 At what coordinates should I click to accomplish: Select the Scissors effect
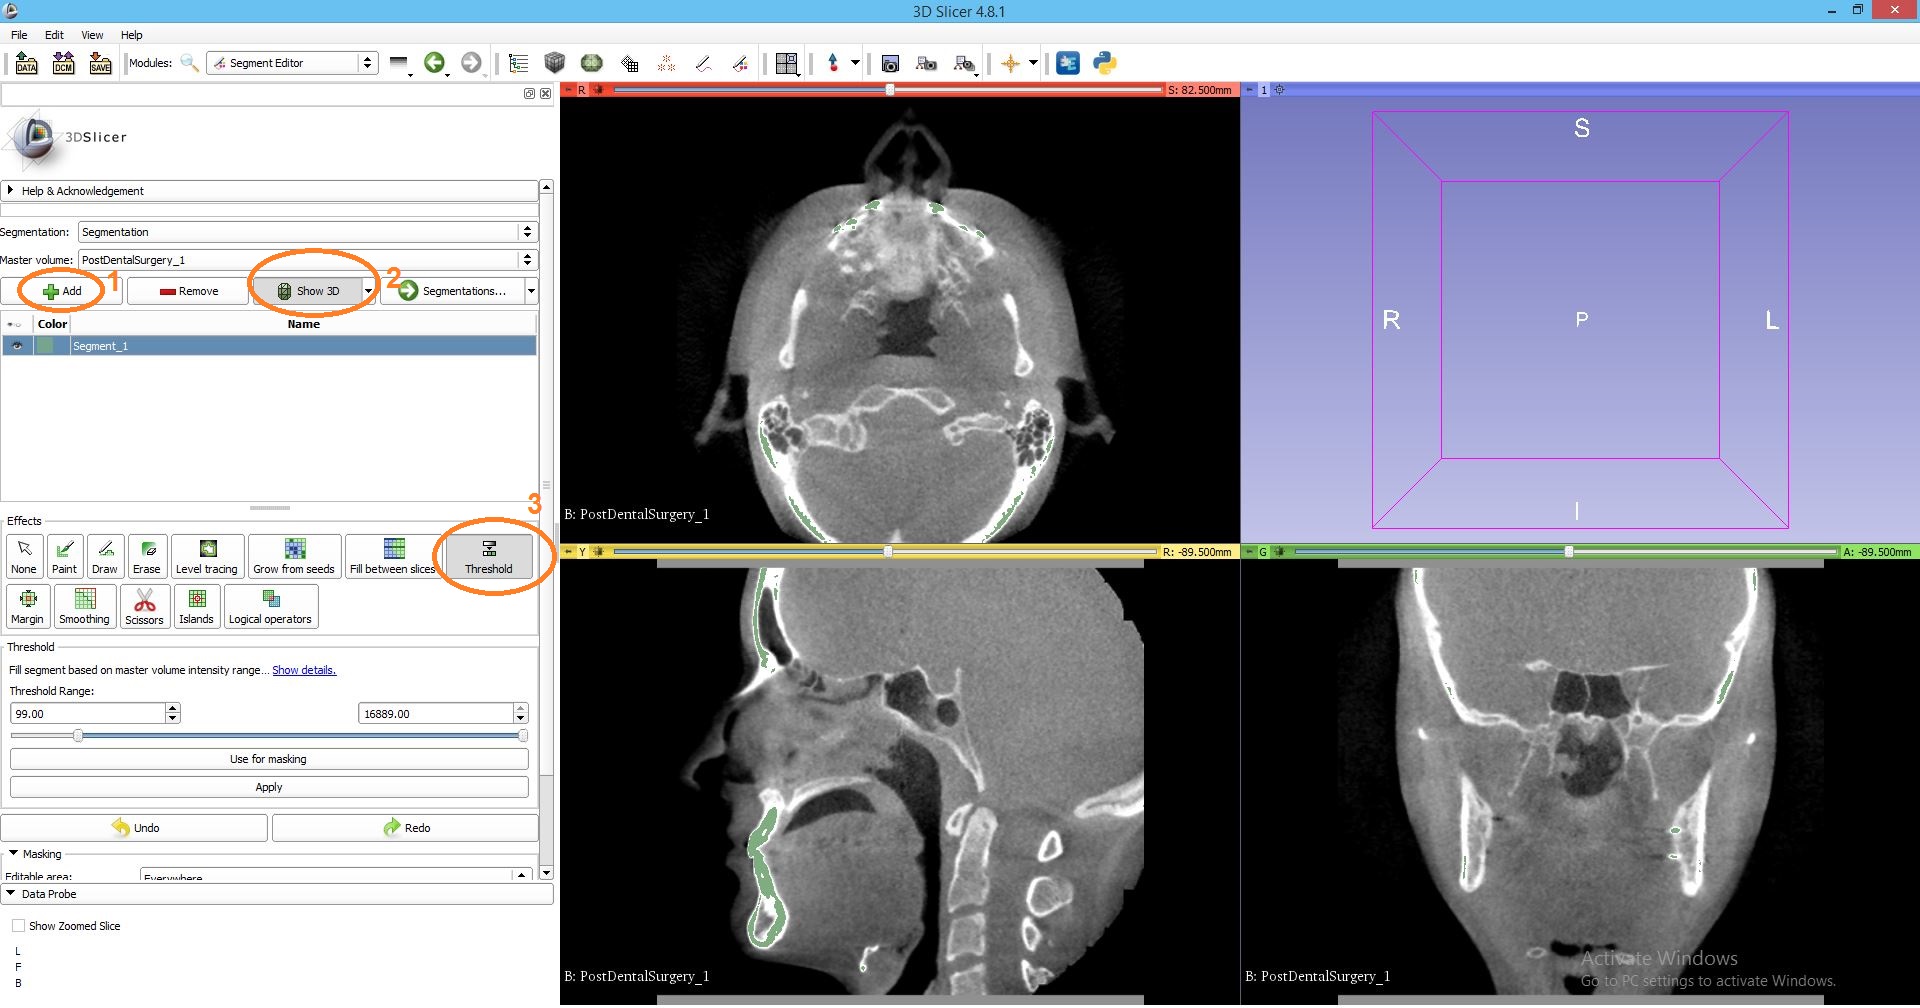(x=144, y=606)
